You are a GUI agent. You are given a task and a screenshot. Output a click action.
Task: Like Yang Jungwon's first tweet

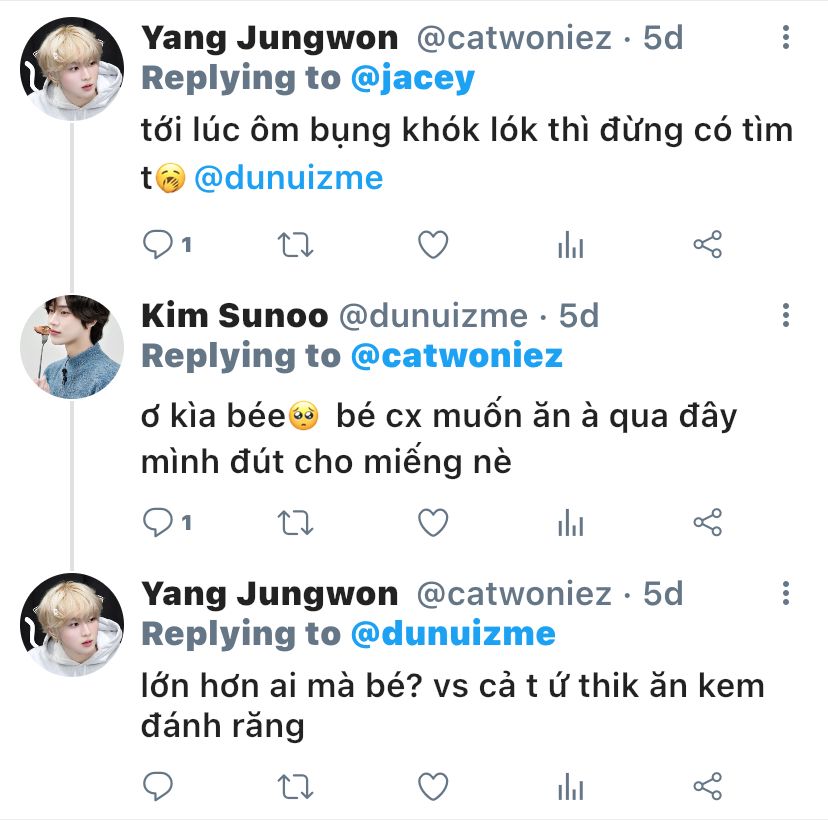point(432,244)
